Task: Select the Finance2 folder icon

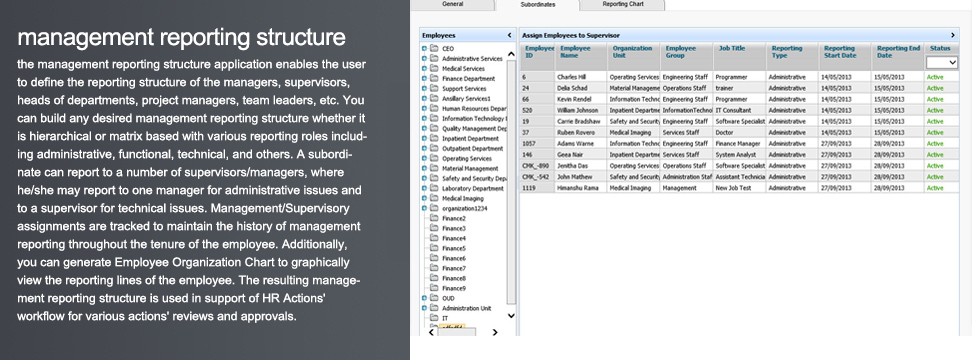Action: pos(434,218)
